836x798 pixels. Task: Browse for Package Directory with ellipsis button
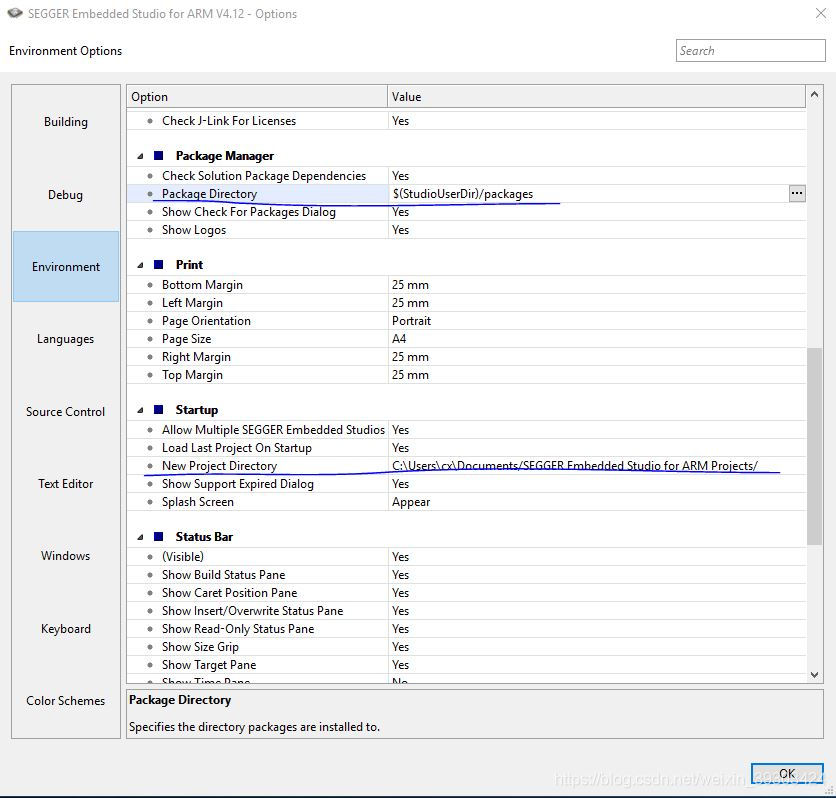coord(797,194)
